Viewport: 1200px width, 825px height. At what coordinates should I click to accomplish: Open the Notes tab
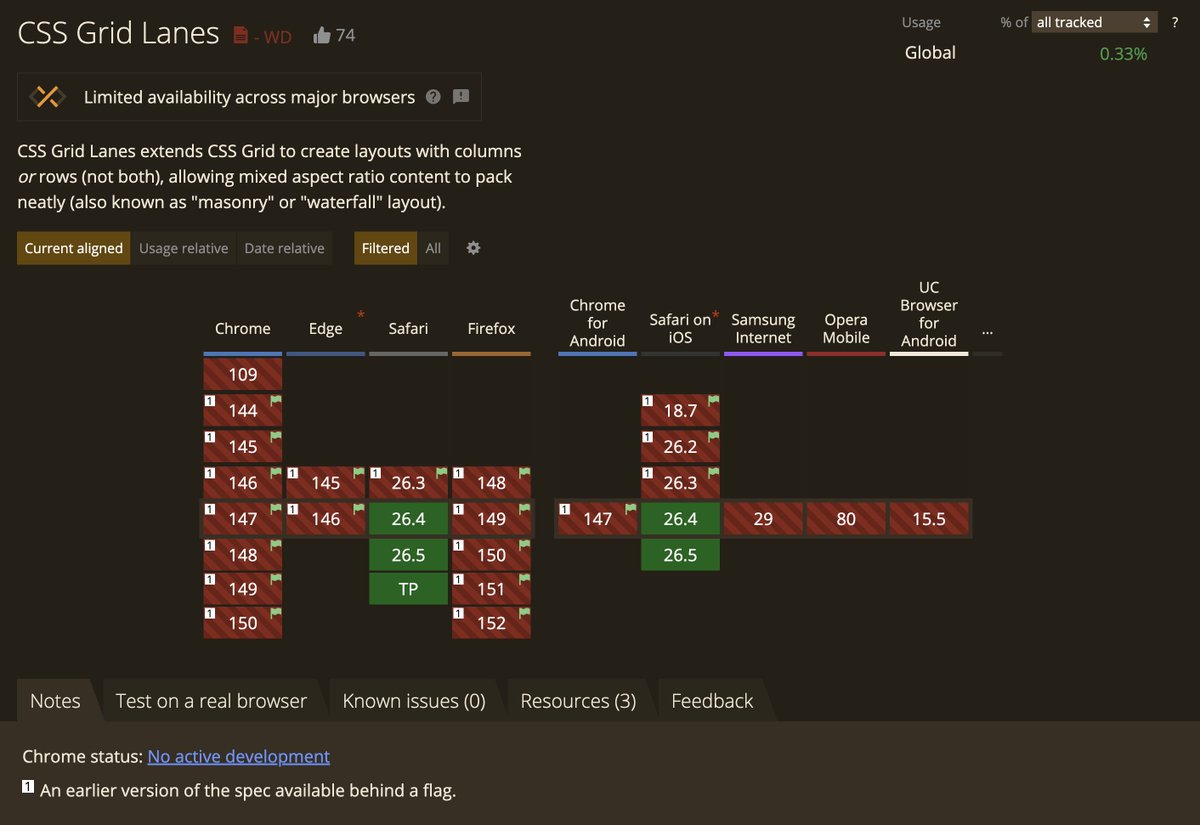pos(55,701)
